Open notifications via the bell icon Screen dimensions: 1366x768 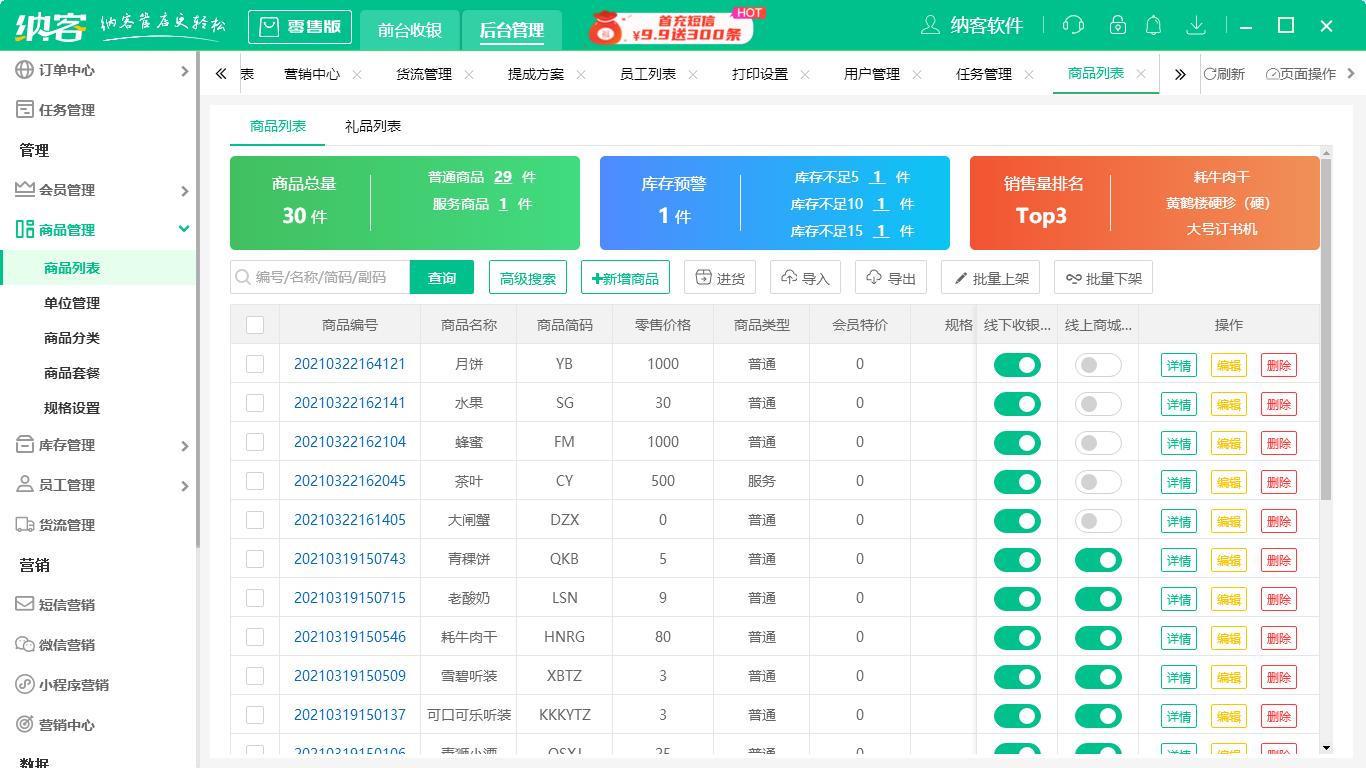[1154, 24]
